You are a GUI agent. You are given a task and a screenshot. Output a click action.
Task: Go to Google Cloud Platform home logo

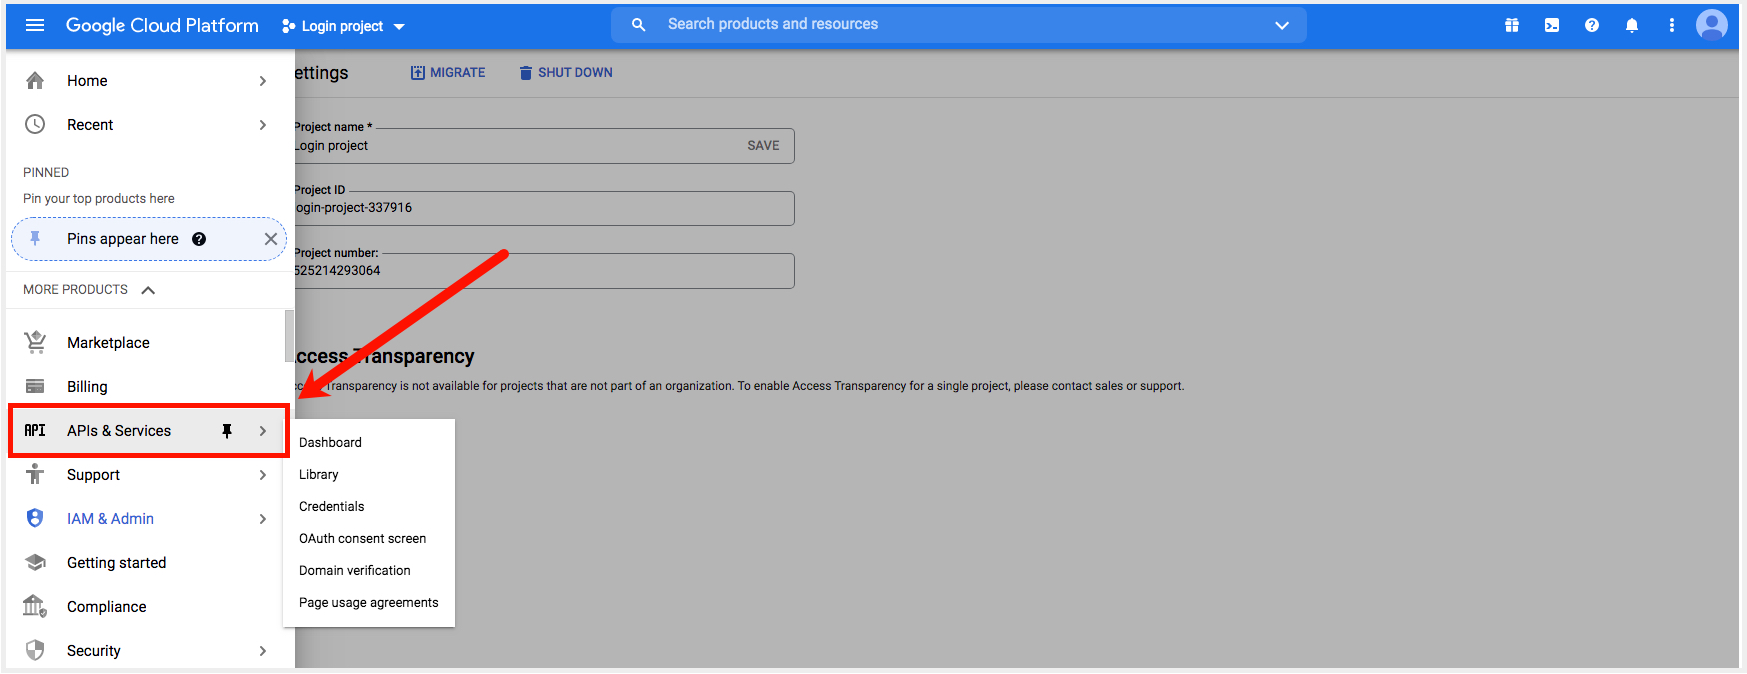162,25
